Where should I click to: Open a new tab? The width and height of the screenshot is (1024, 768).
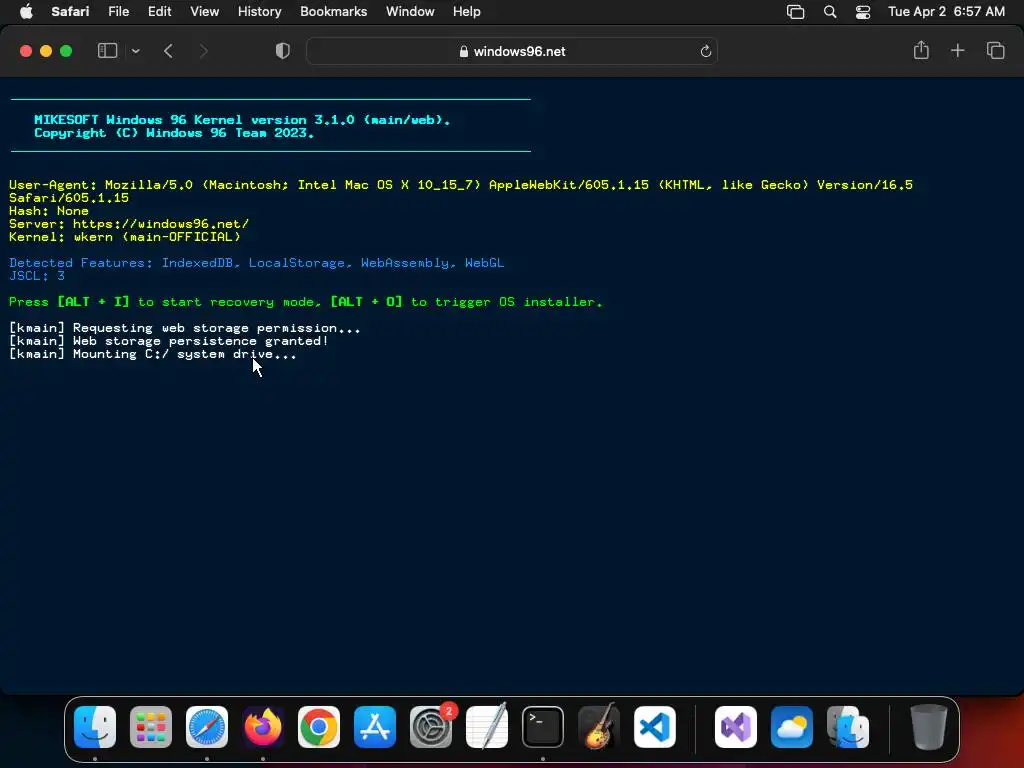(957, 50)
